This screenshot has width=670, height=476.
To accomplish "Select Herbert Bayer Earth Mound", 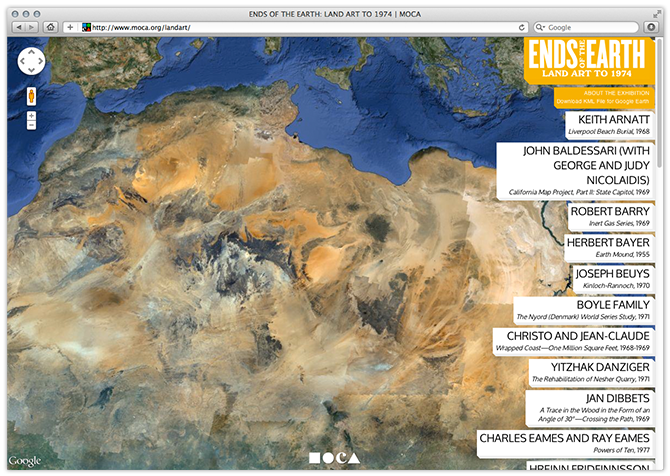I will pyautogui.click(x=609, y=248).
